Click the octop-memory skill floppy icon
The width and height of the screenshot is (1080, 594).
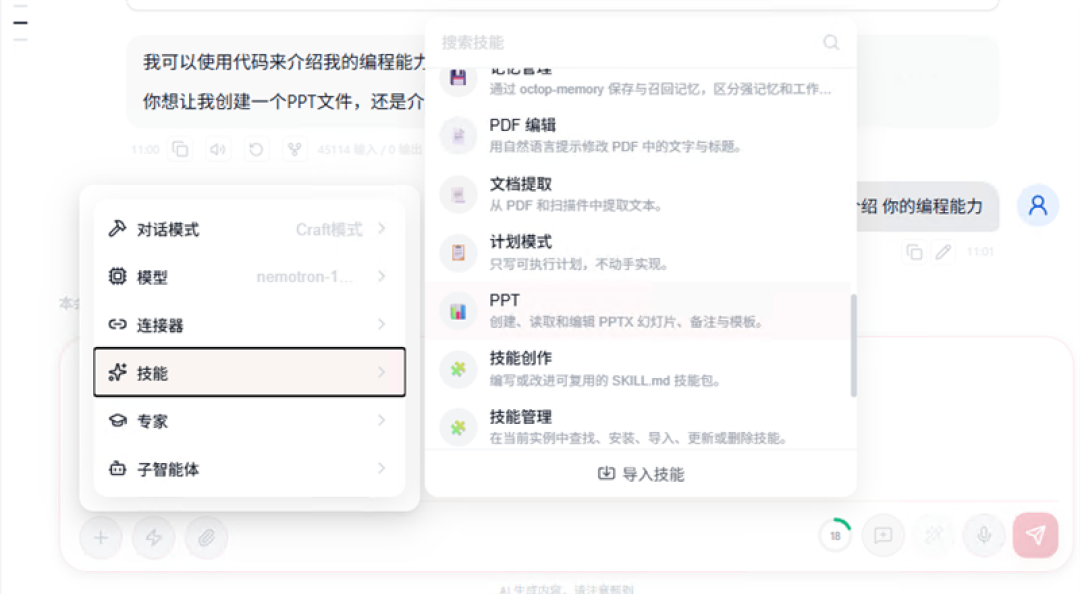click(x=458, y=78)
